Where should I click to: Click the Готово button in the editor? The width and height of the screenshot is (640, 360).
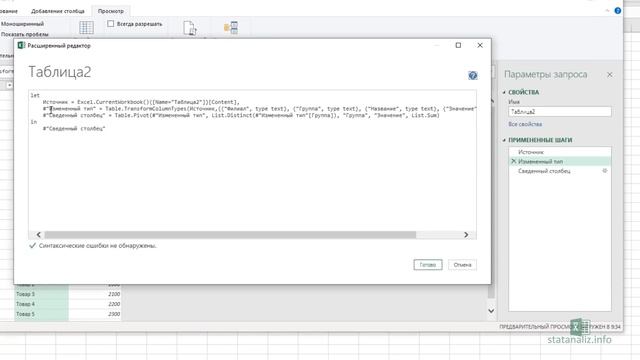(x=428, y=265)
